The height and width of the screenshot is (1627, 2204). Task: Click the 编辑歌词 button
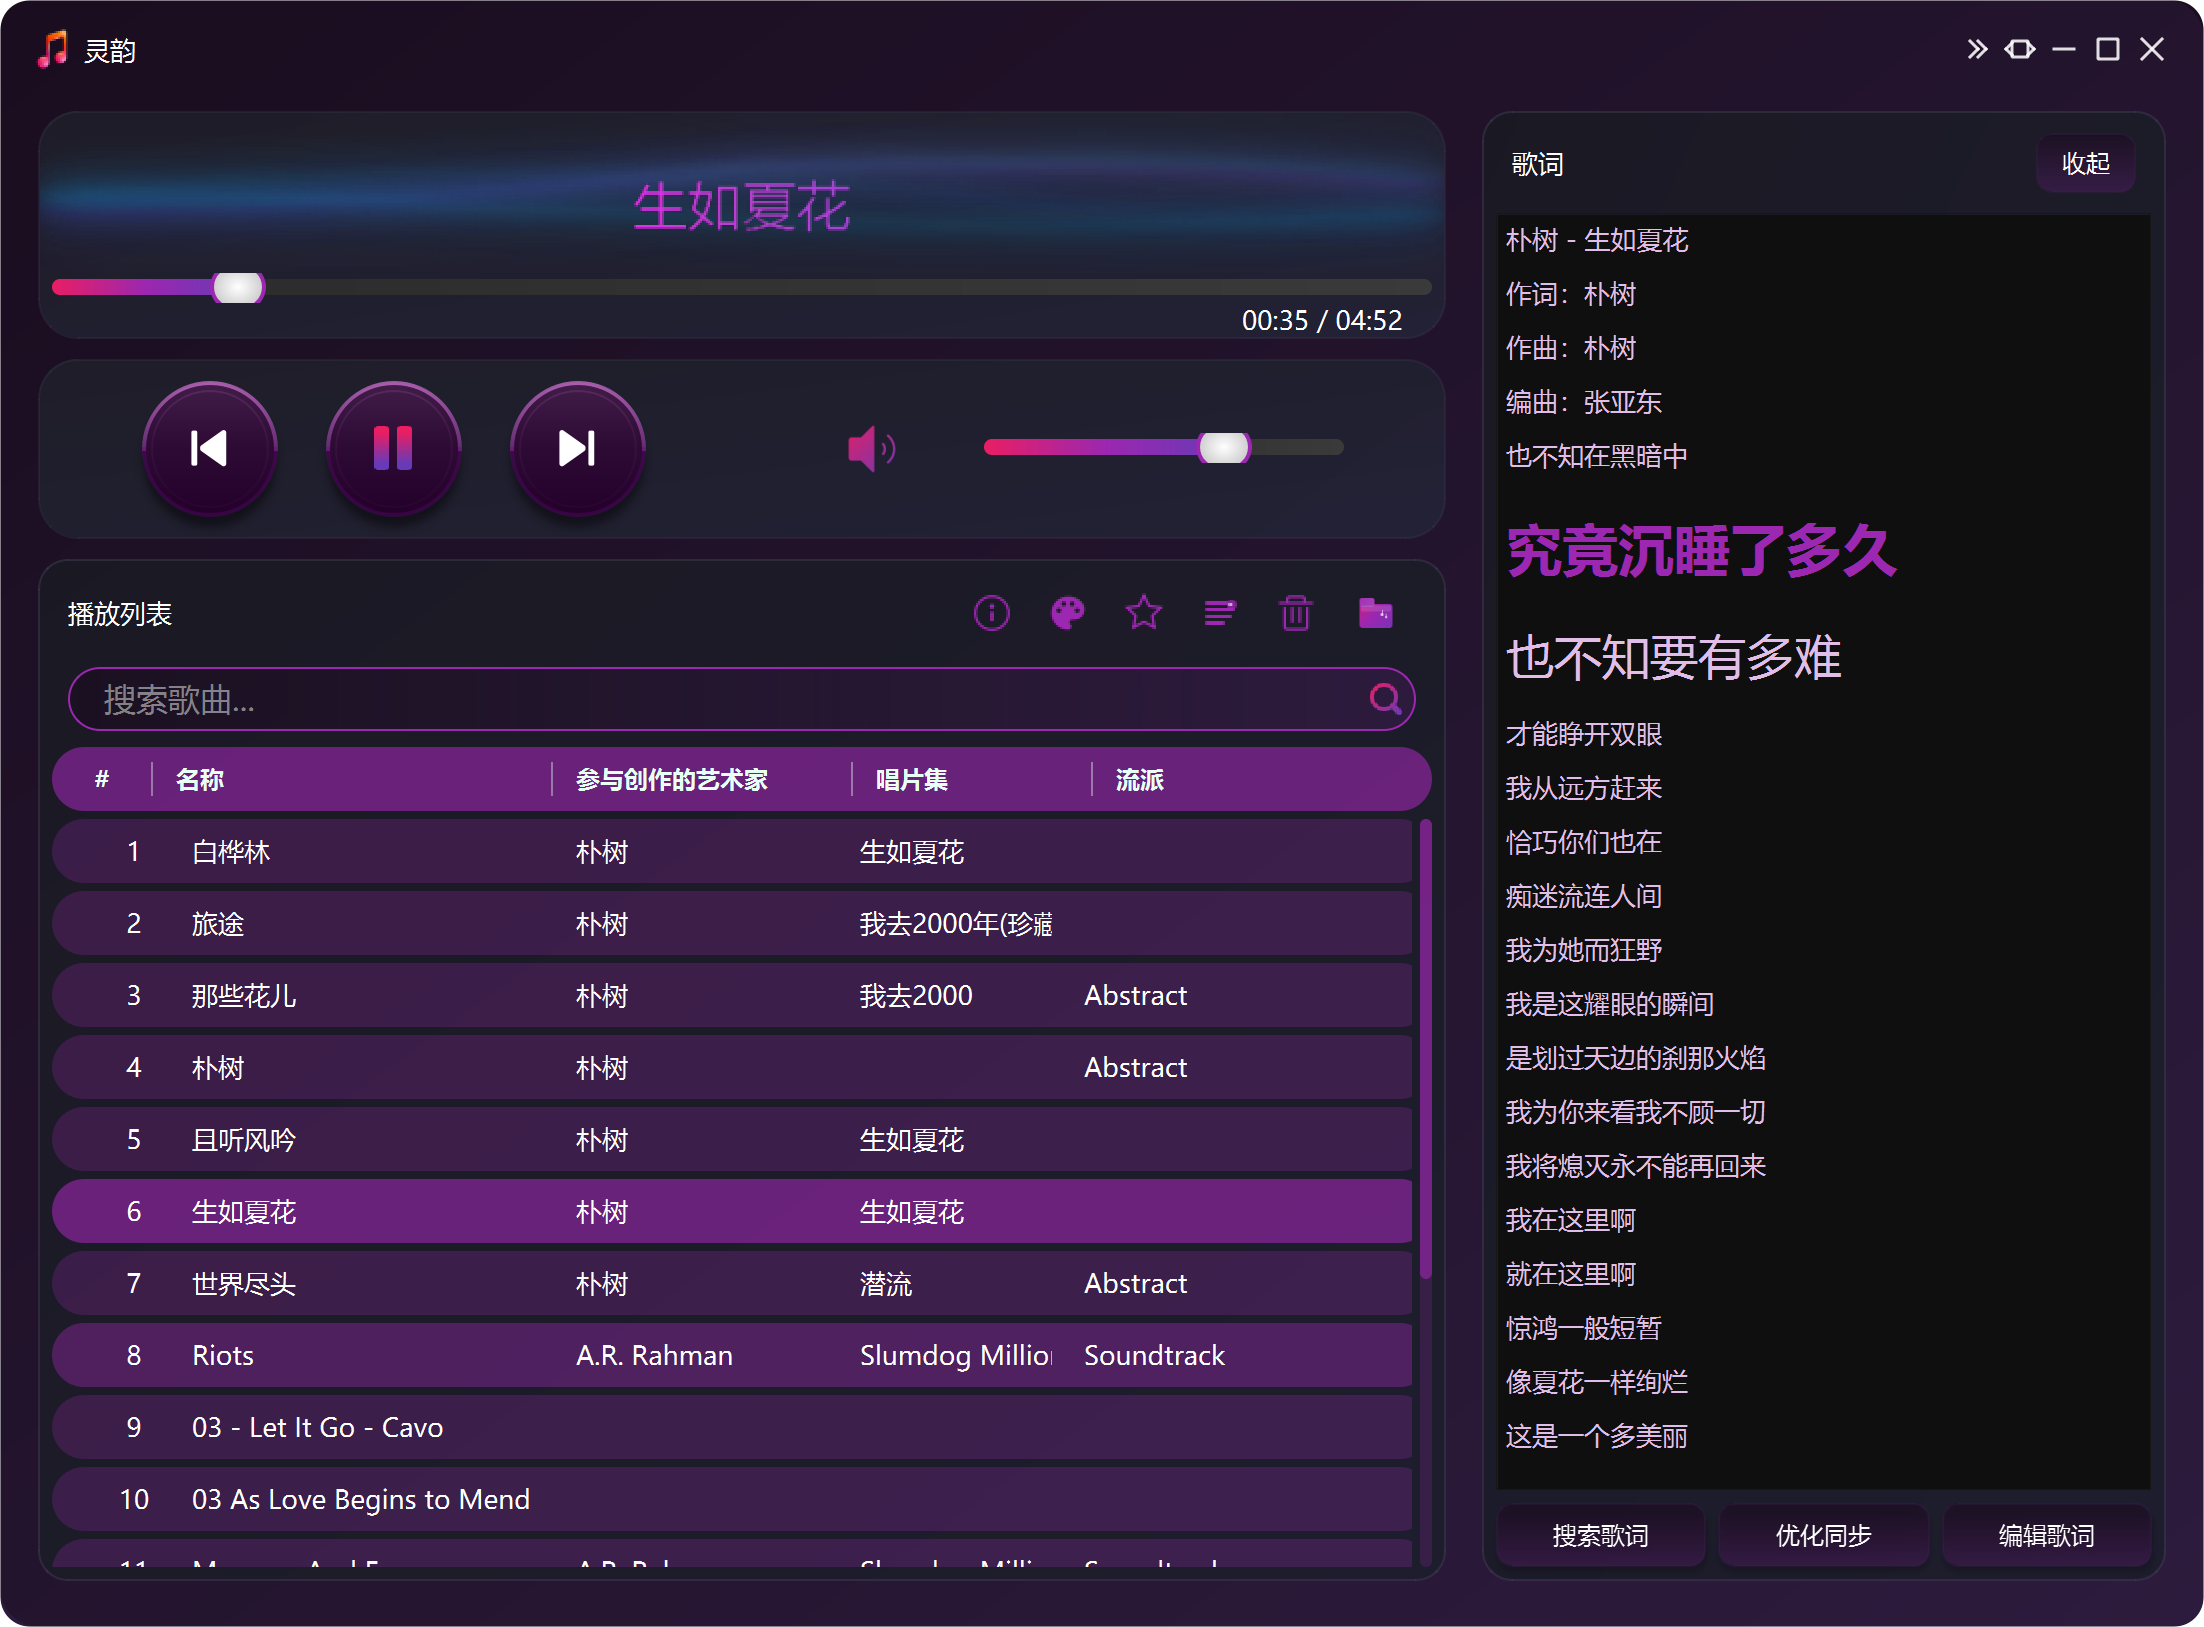click(2046, 1535)
